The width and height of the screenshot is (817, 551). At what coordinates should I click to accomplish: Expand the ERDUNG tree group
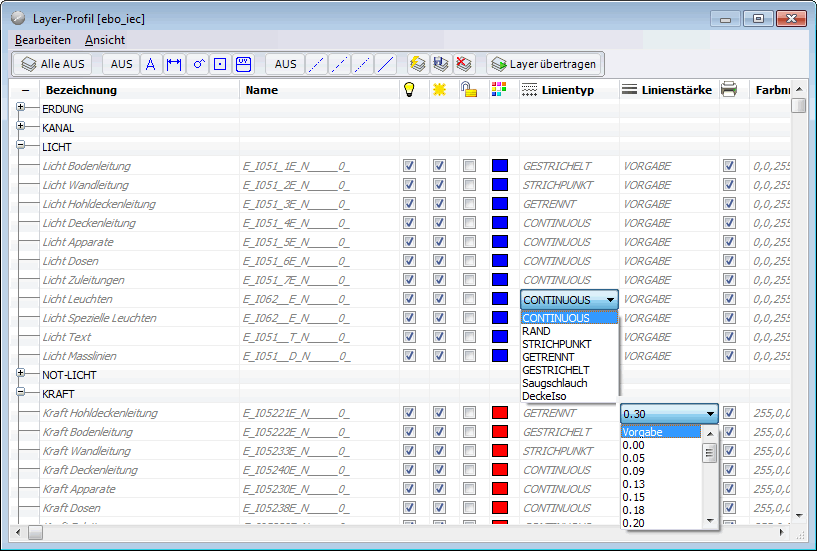coord(21,109)
